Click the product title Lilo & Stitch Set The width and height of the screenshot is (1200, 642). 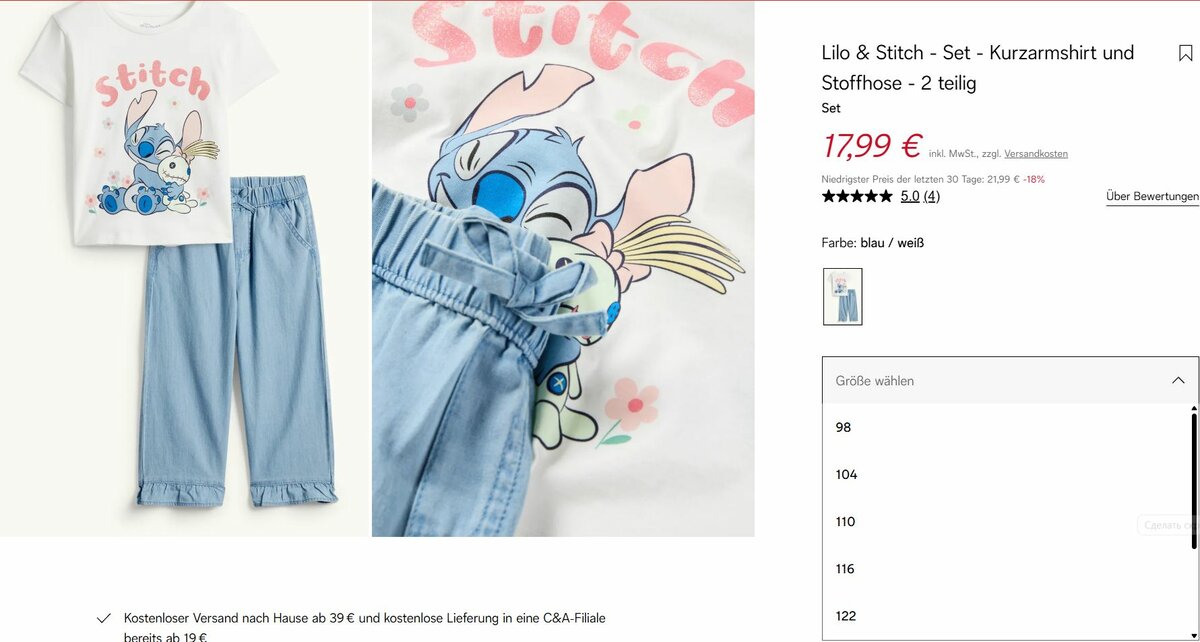click(x=978, y=67)
